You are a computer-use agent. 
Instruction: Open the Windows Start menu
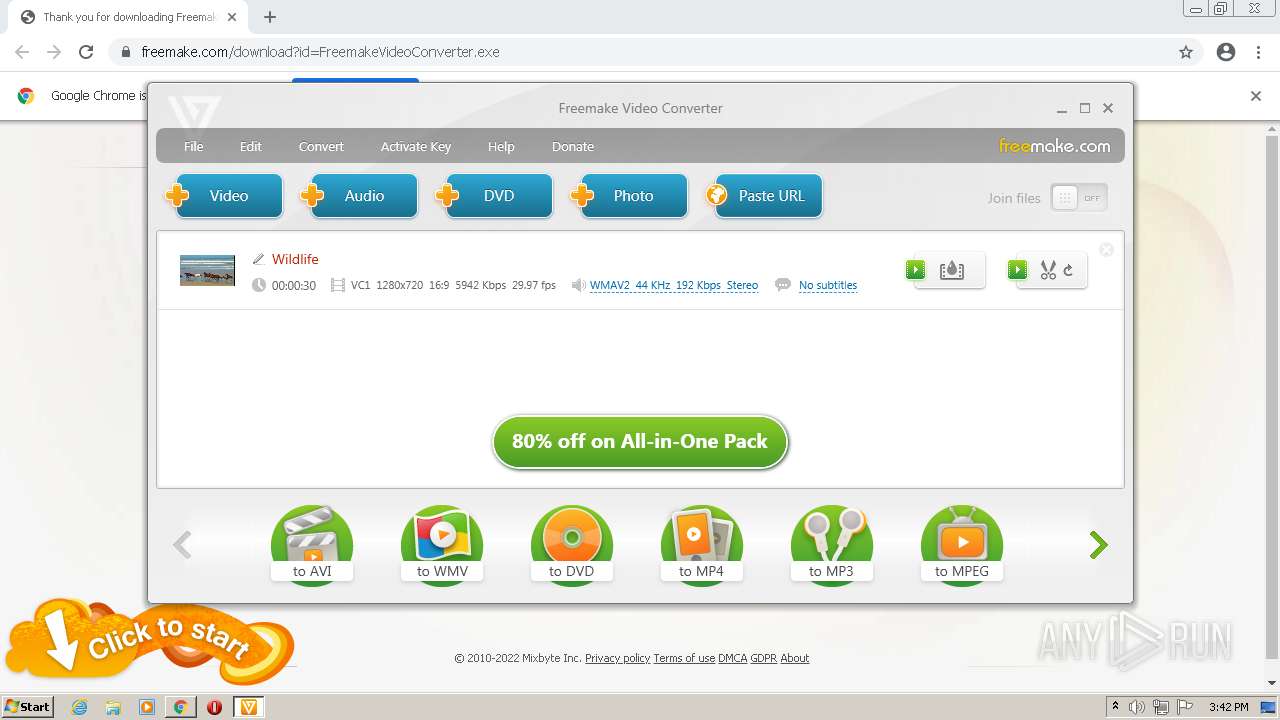28,706
